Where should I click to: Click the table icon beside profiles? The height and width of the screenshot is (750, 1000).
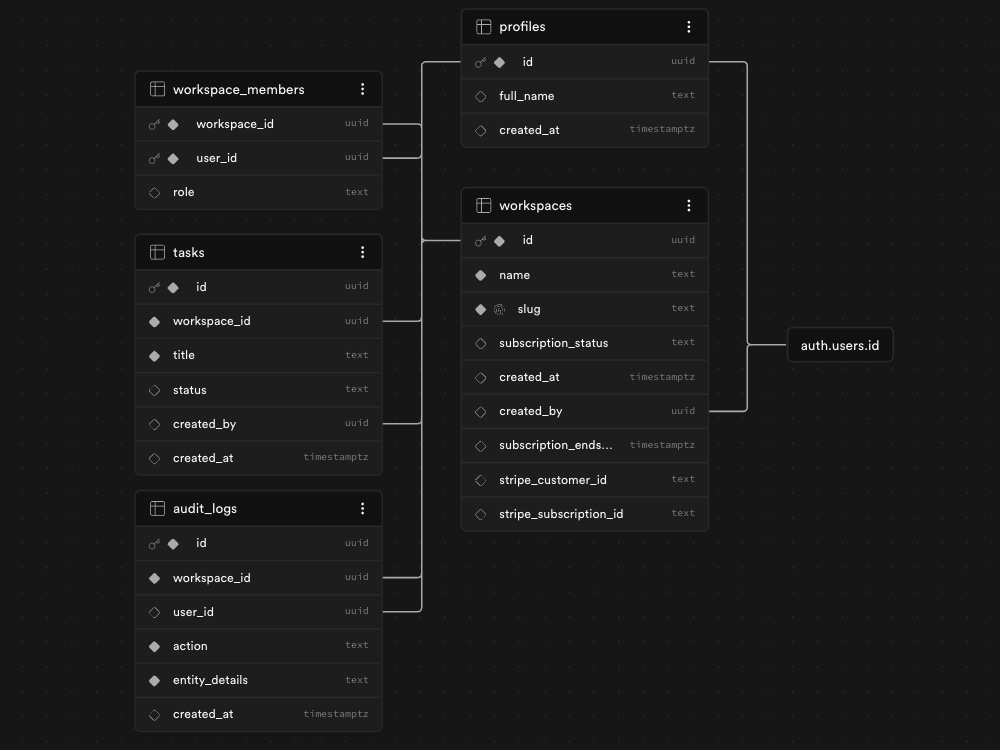coord(483,27)
